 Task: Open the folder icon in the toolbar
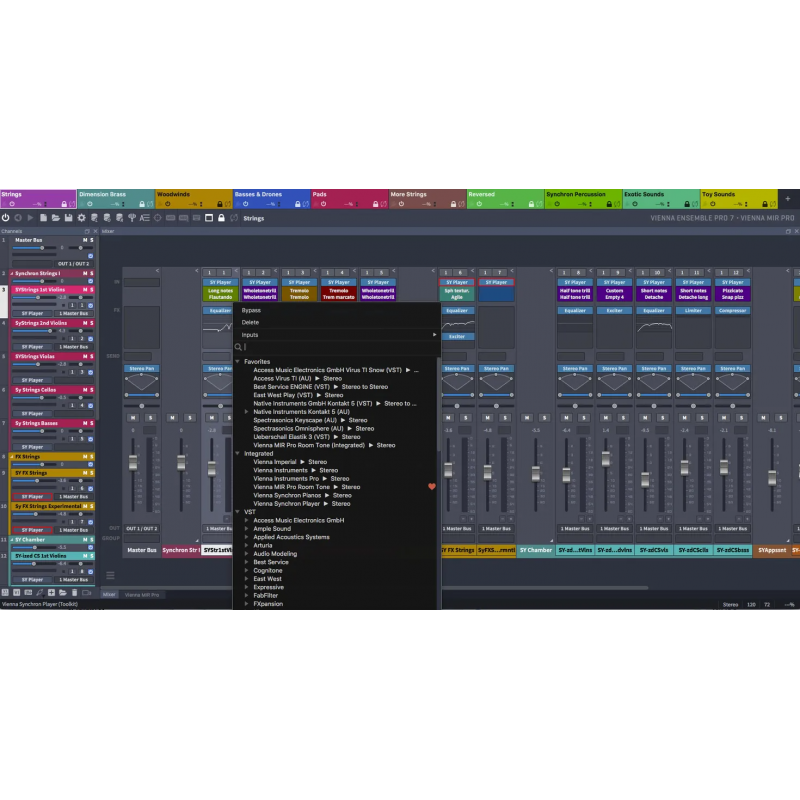pos(56,218)
